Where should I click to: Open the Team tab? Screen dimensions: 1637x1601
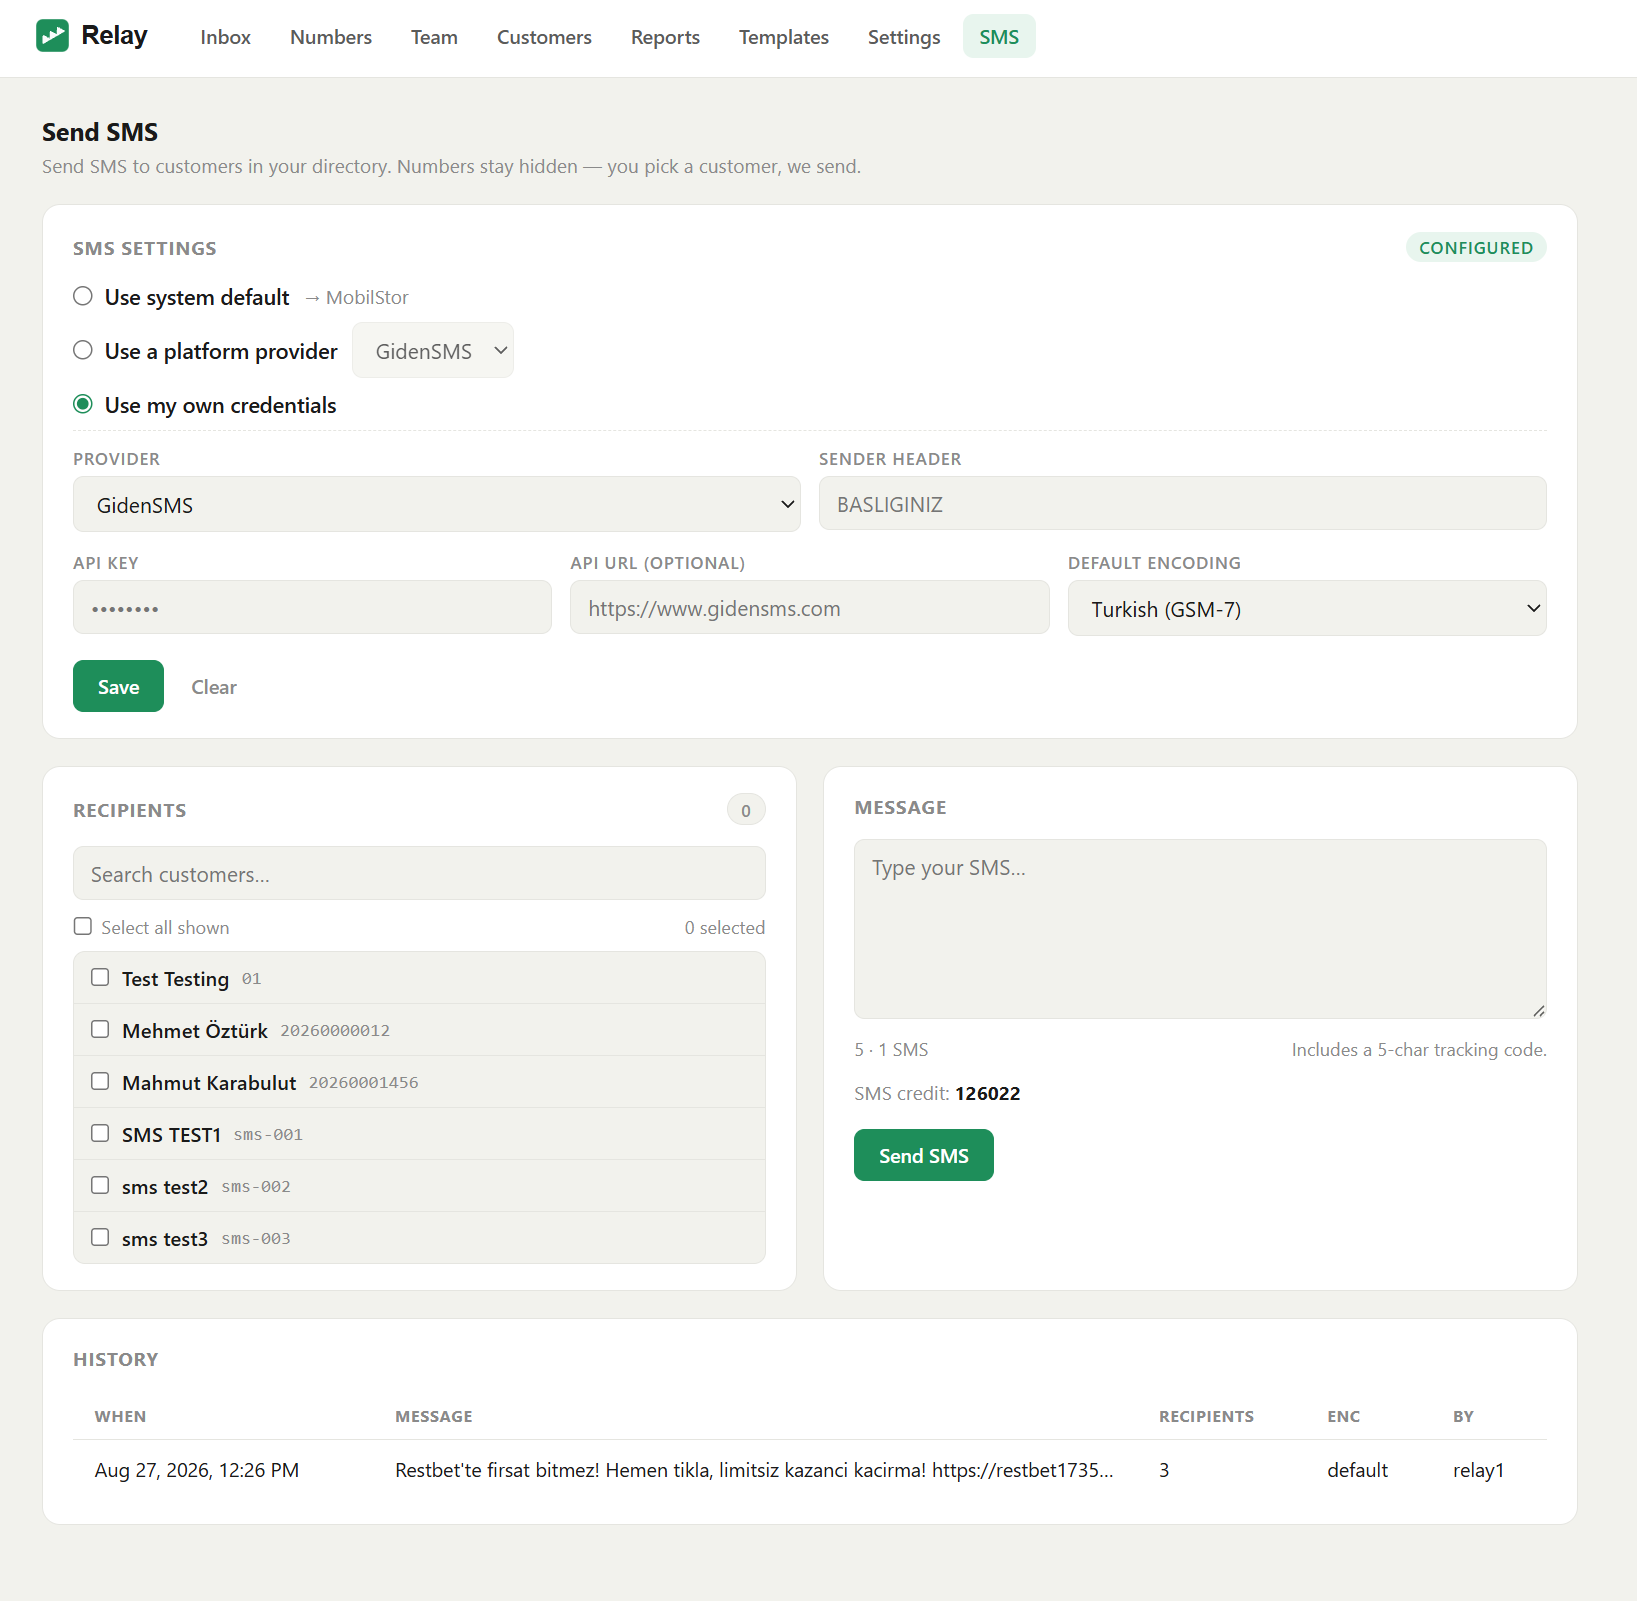[434, 37]
